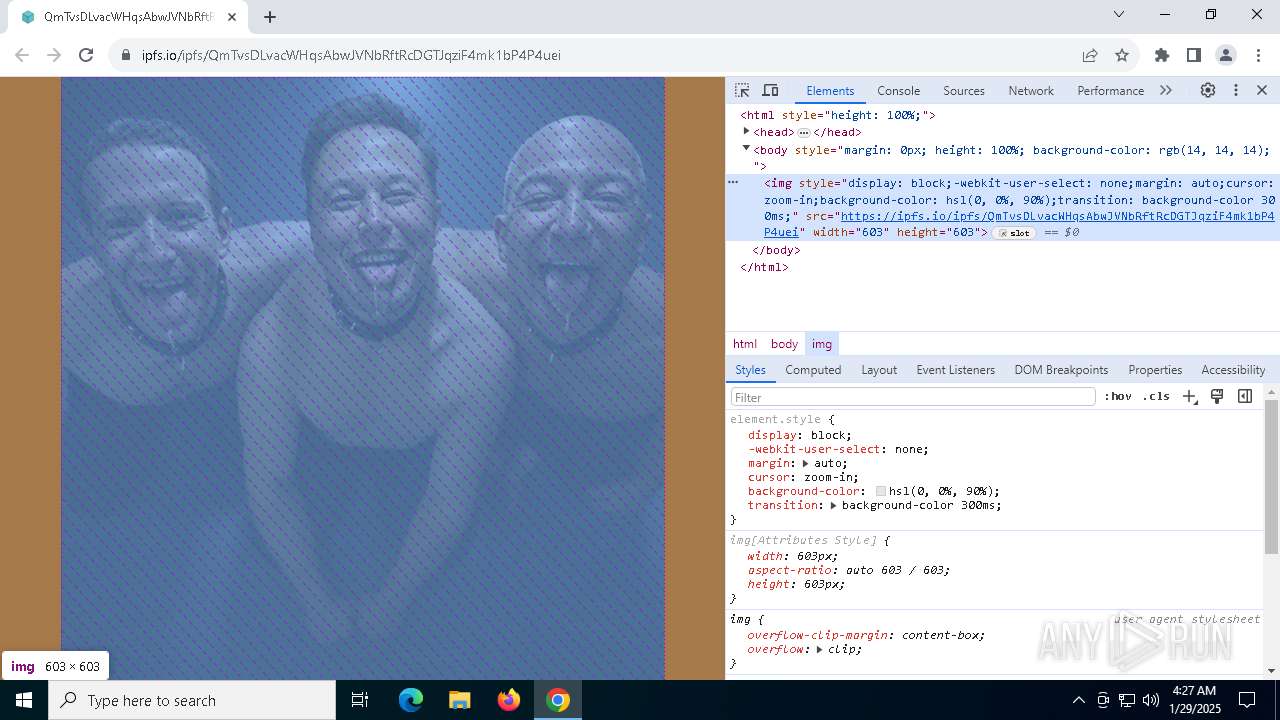
Task: Open the Accessibility tab
Action: (x=1233, y=370)
